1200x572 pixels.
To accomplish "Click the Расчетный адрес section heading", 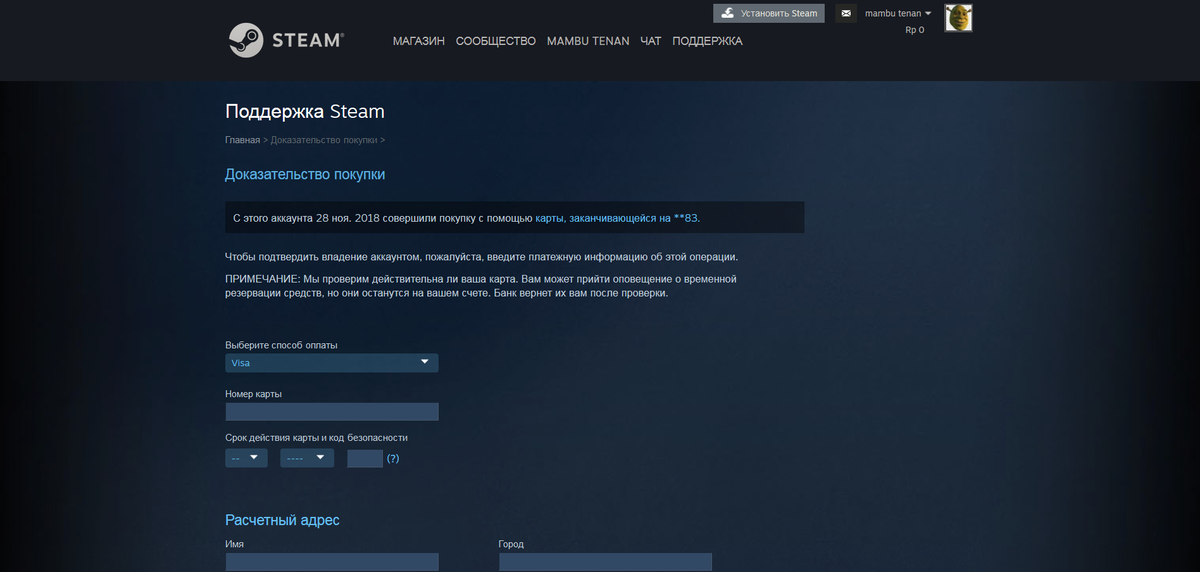I will [282, 521].
